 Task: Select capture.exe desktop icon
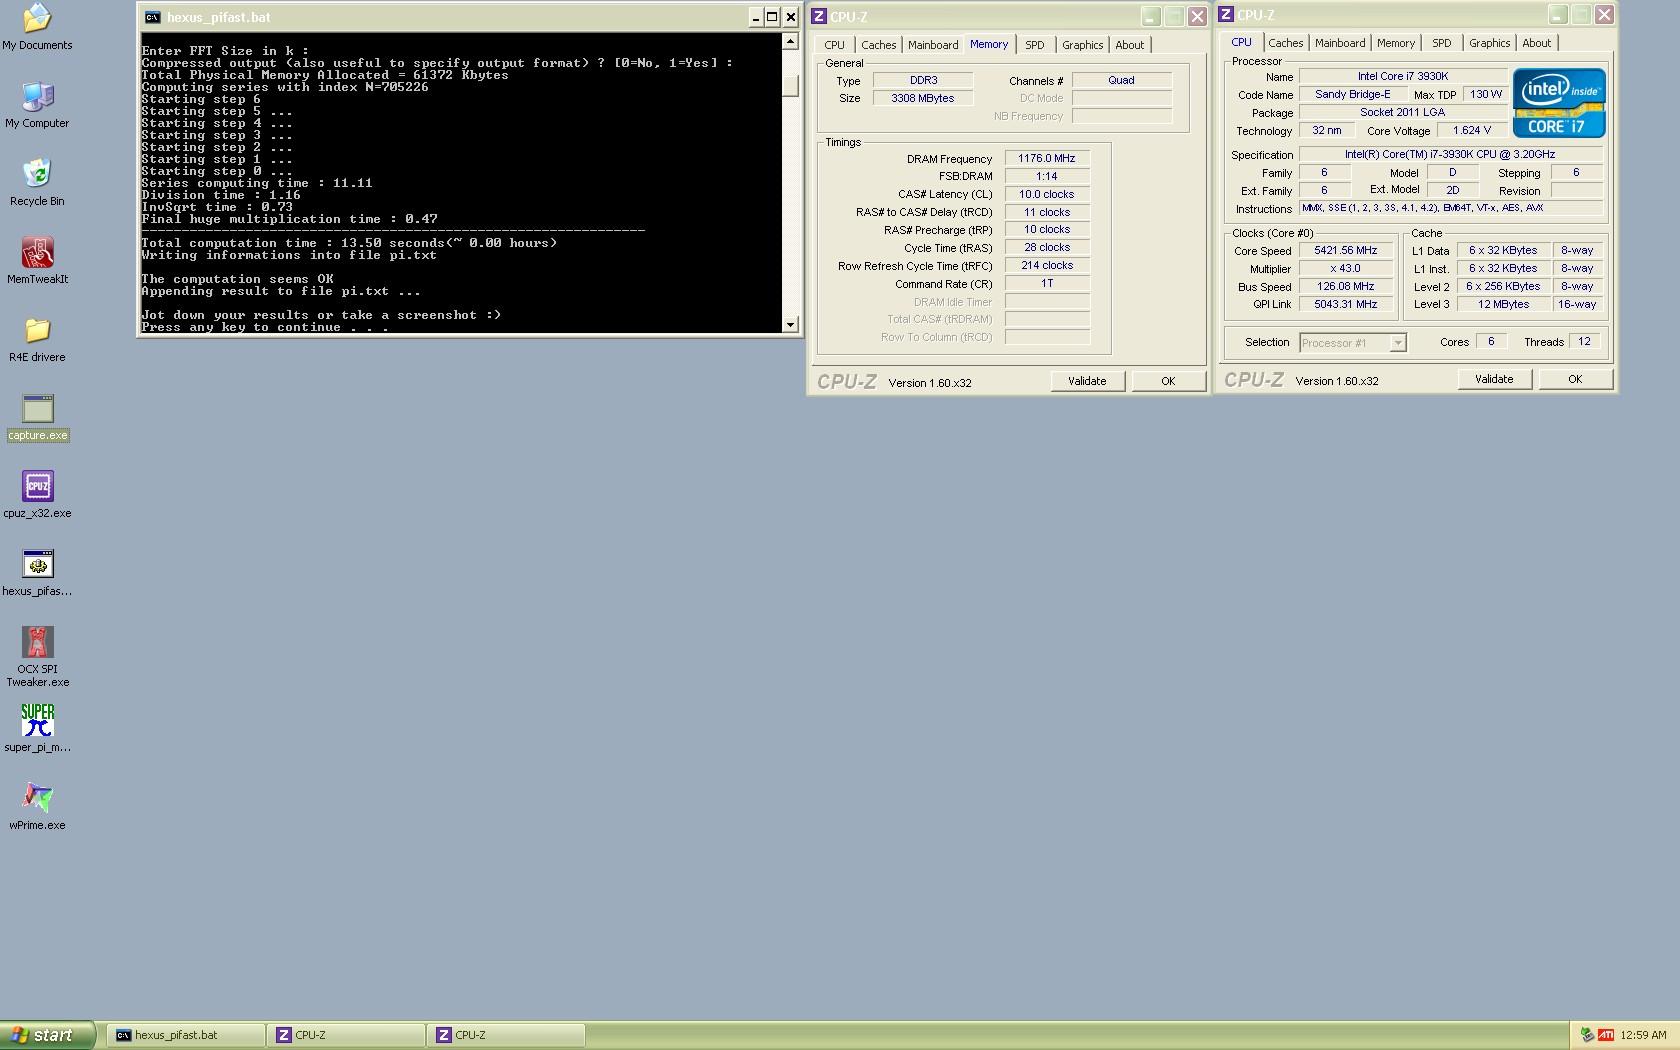coord(38,417)
